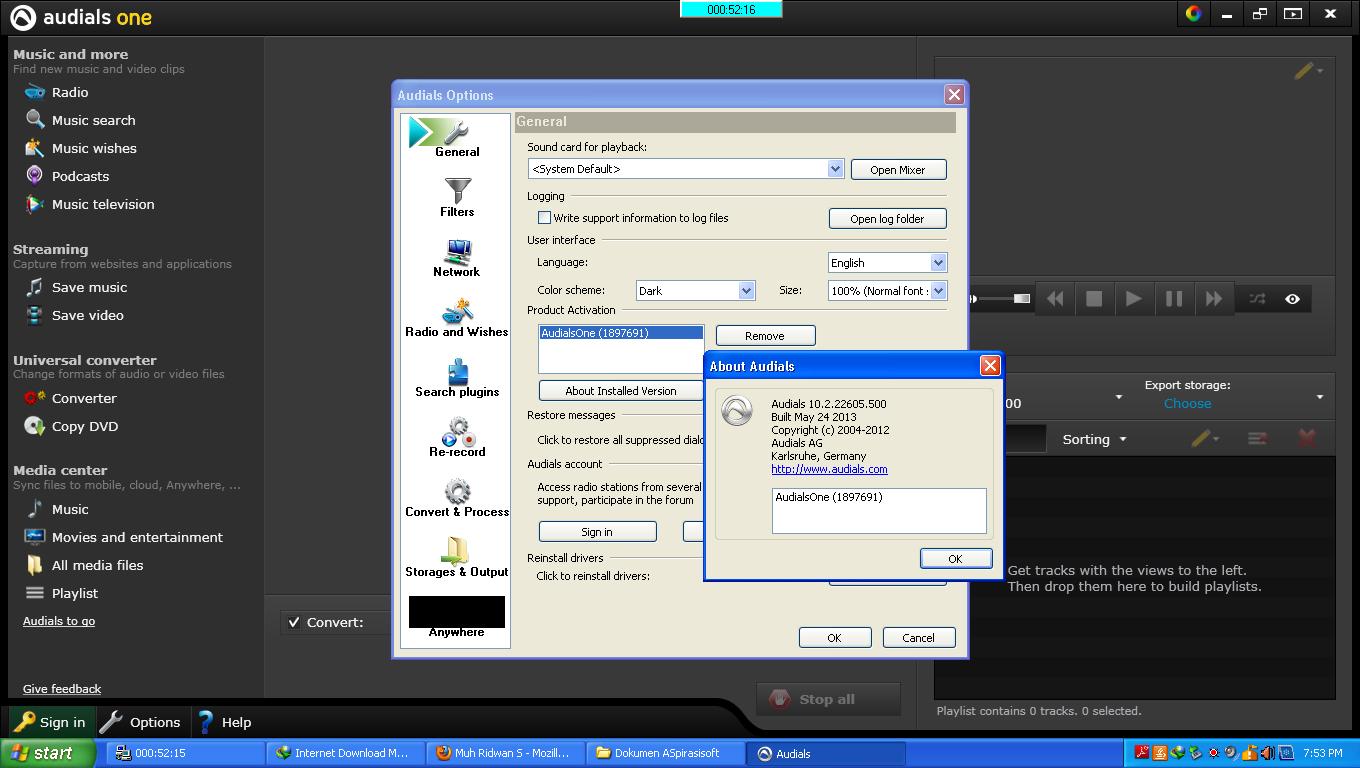Select AudialsOne (1897691) activation entry
The image size is (1360, 768).
click(x=621, y=333)
